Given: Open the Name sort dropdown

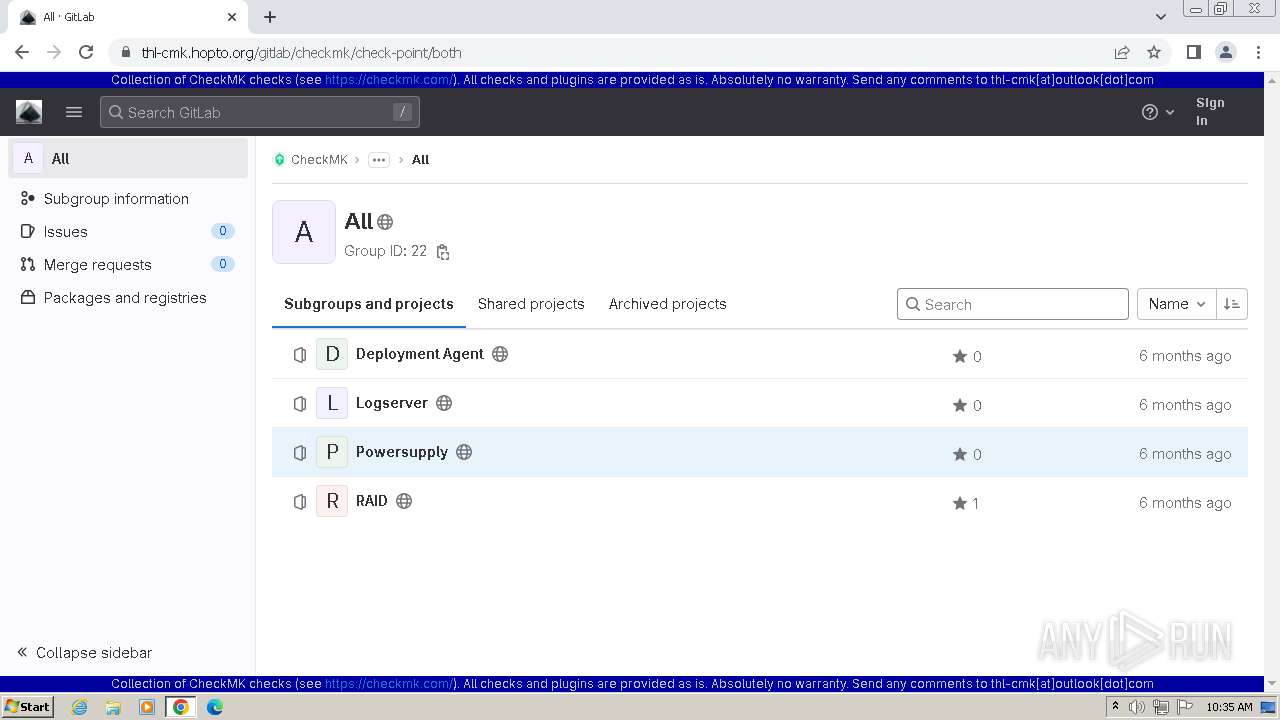Looking at the screenshot, I should click(x=1177, y=304).
